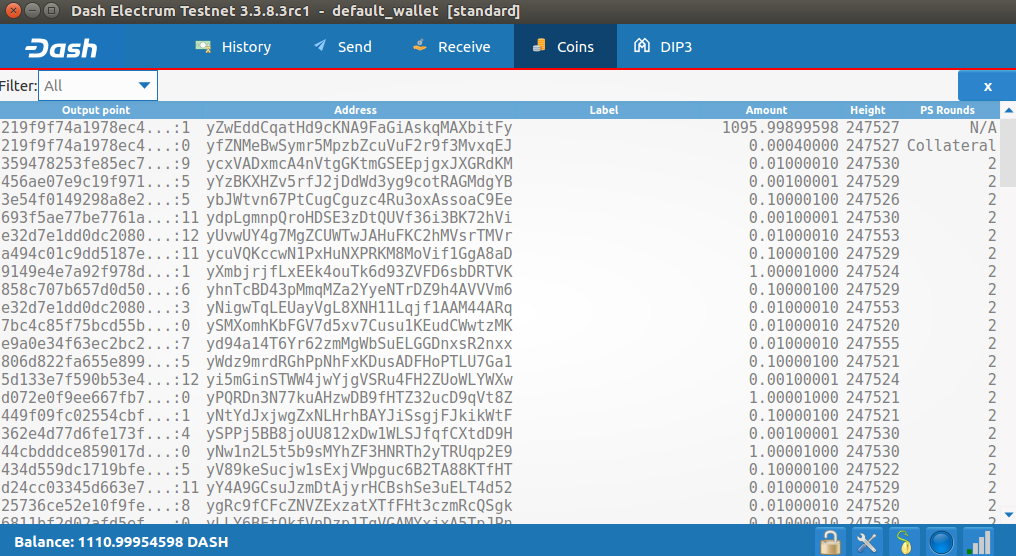This screenshot has width=1016, height=556.
Task: Select output 359478253fe85ec7...:9
Action: click(x=96, y=164)
